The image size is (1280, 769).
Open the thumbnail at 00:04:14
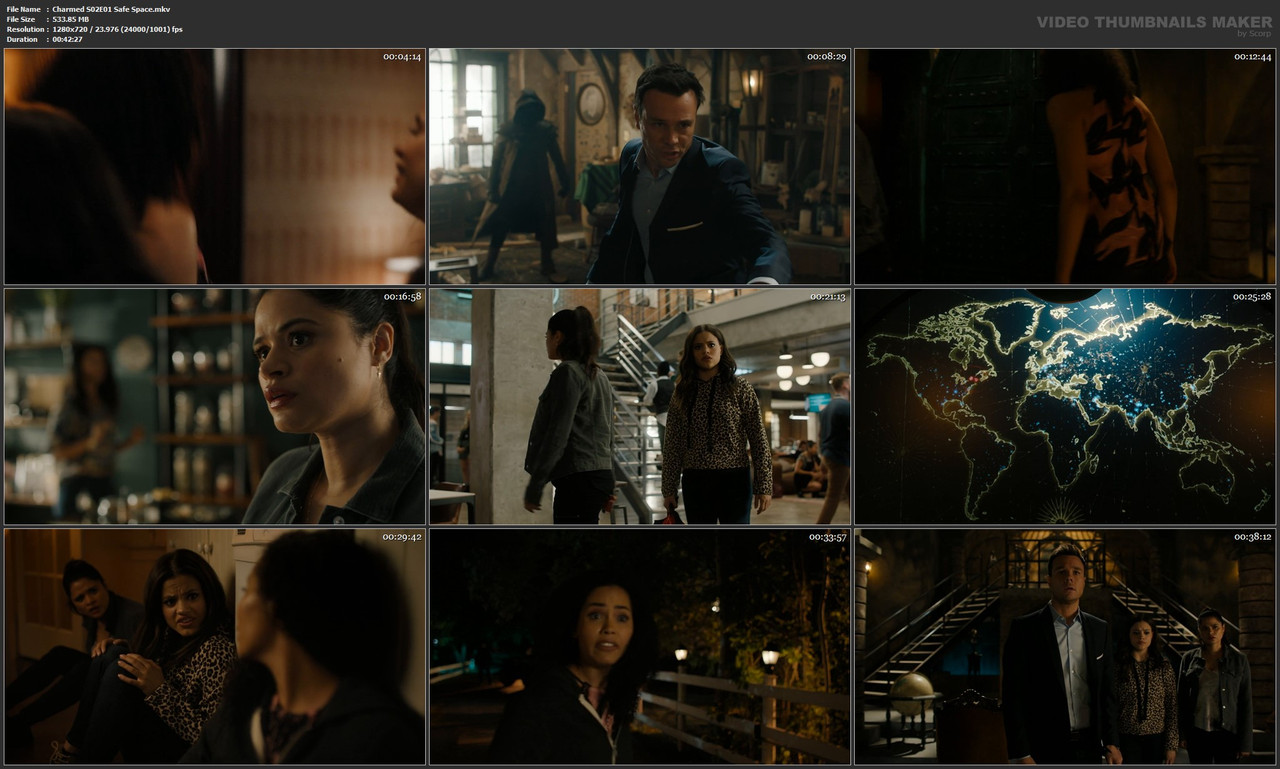pyautogui.click(x=215, y=167)
